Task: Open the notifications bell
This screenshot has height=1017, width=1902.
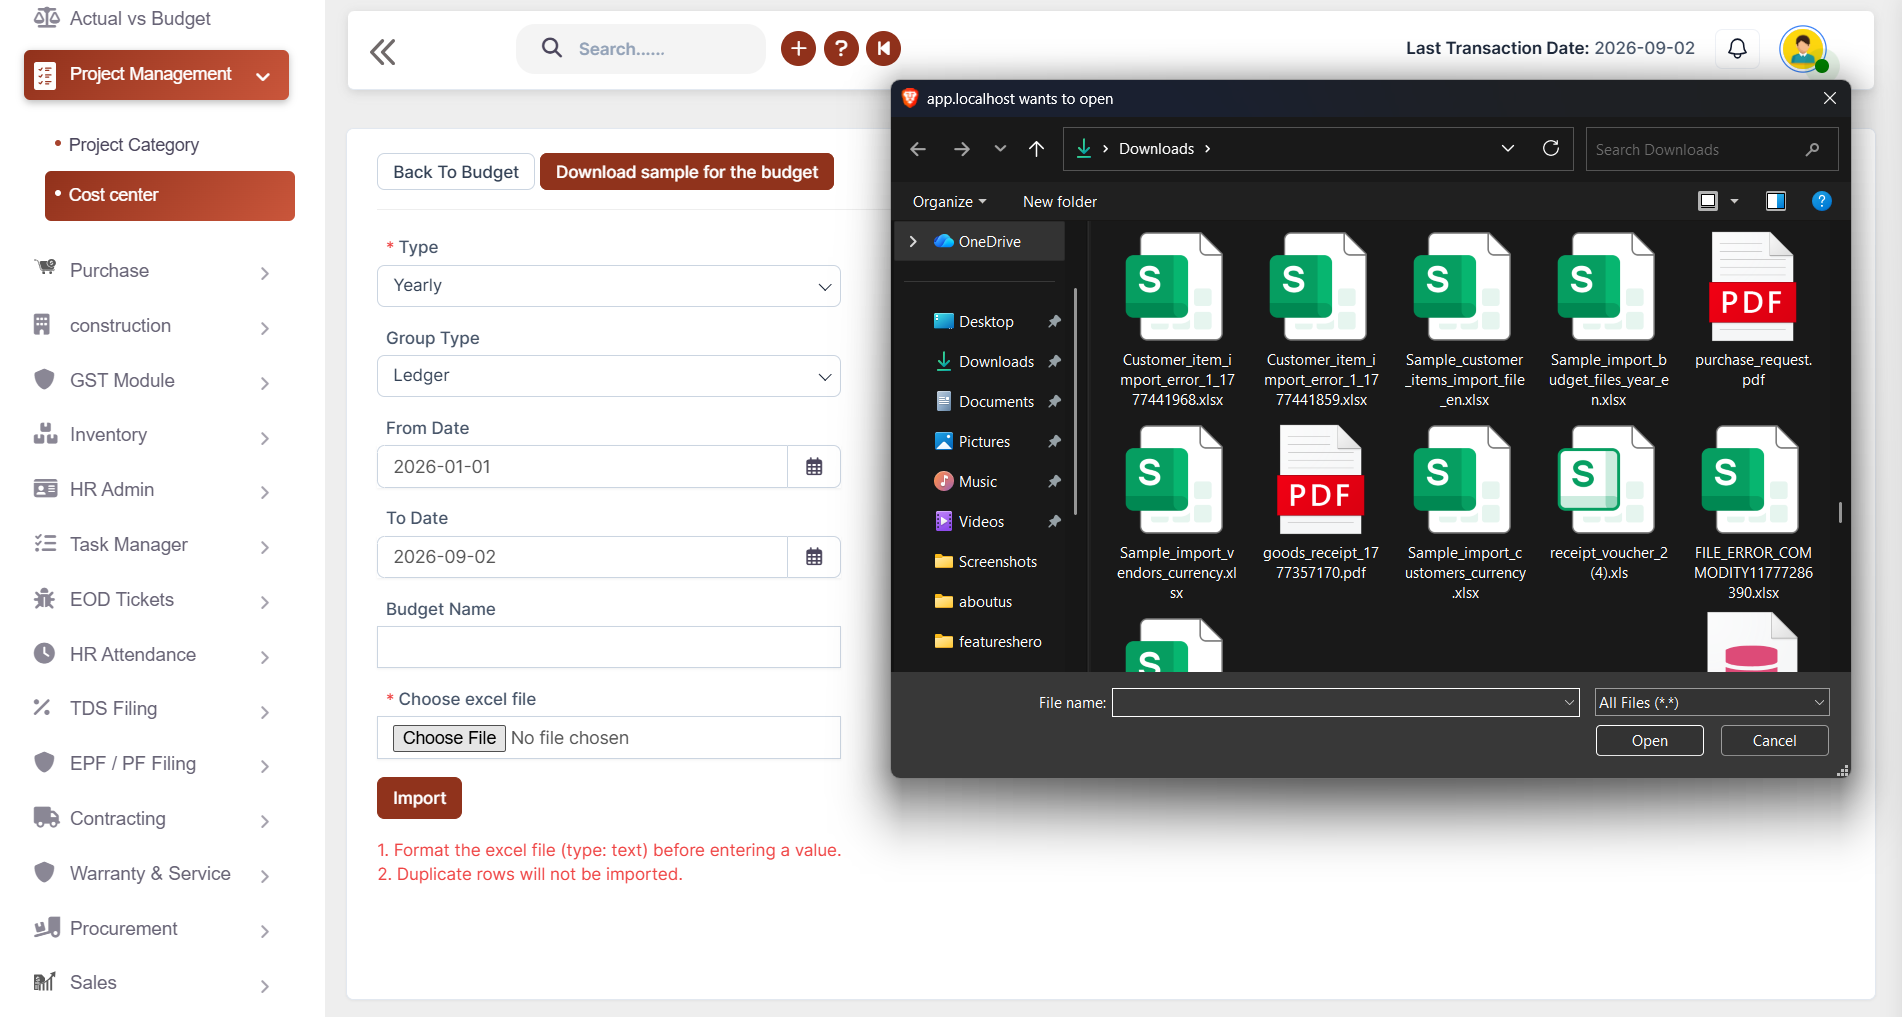Action: (x=1738, y=48)
